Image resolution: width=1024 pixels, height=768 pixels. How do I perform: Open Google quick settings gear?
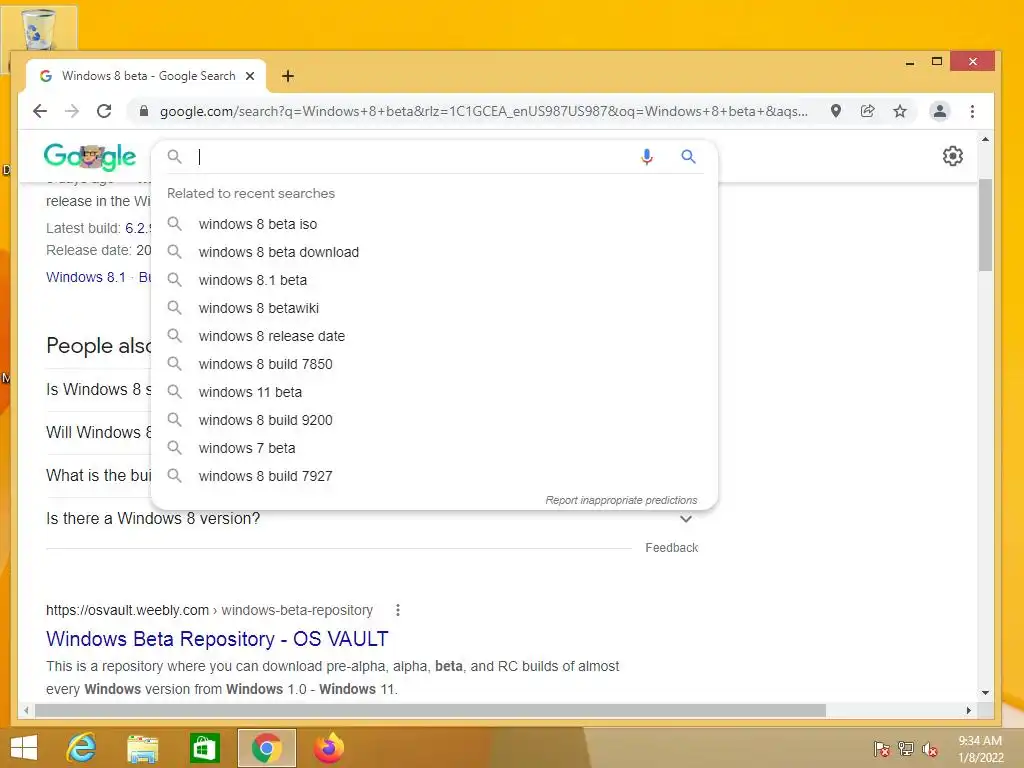pos(953,156)
